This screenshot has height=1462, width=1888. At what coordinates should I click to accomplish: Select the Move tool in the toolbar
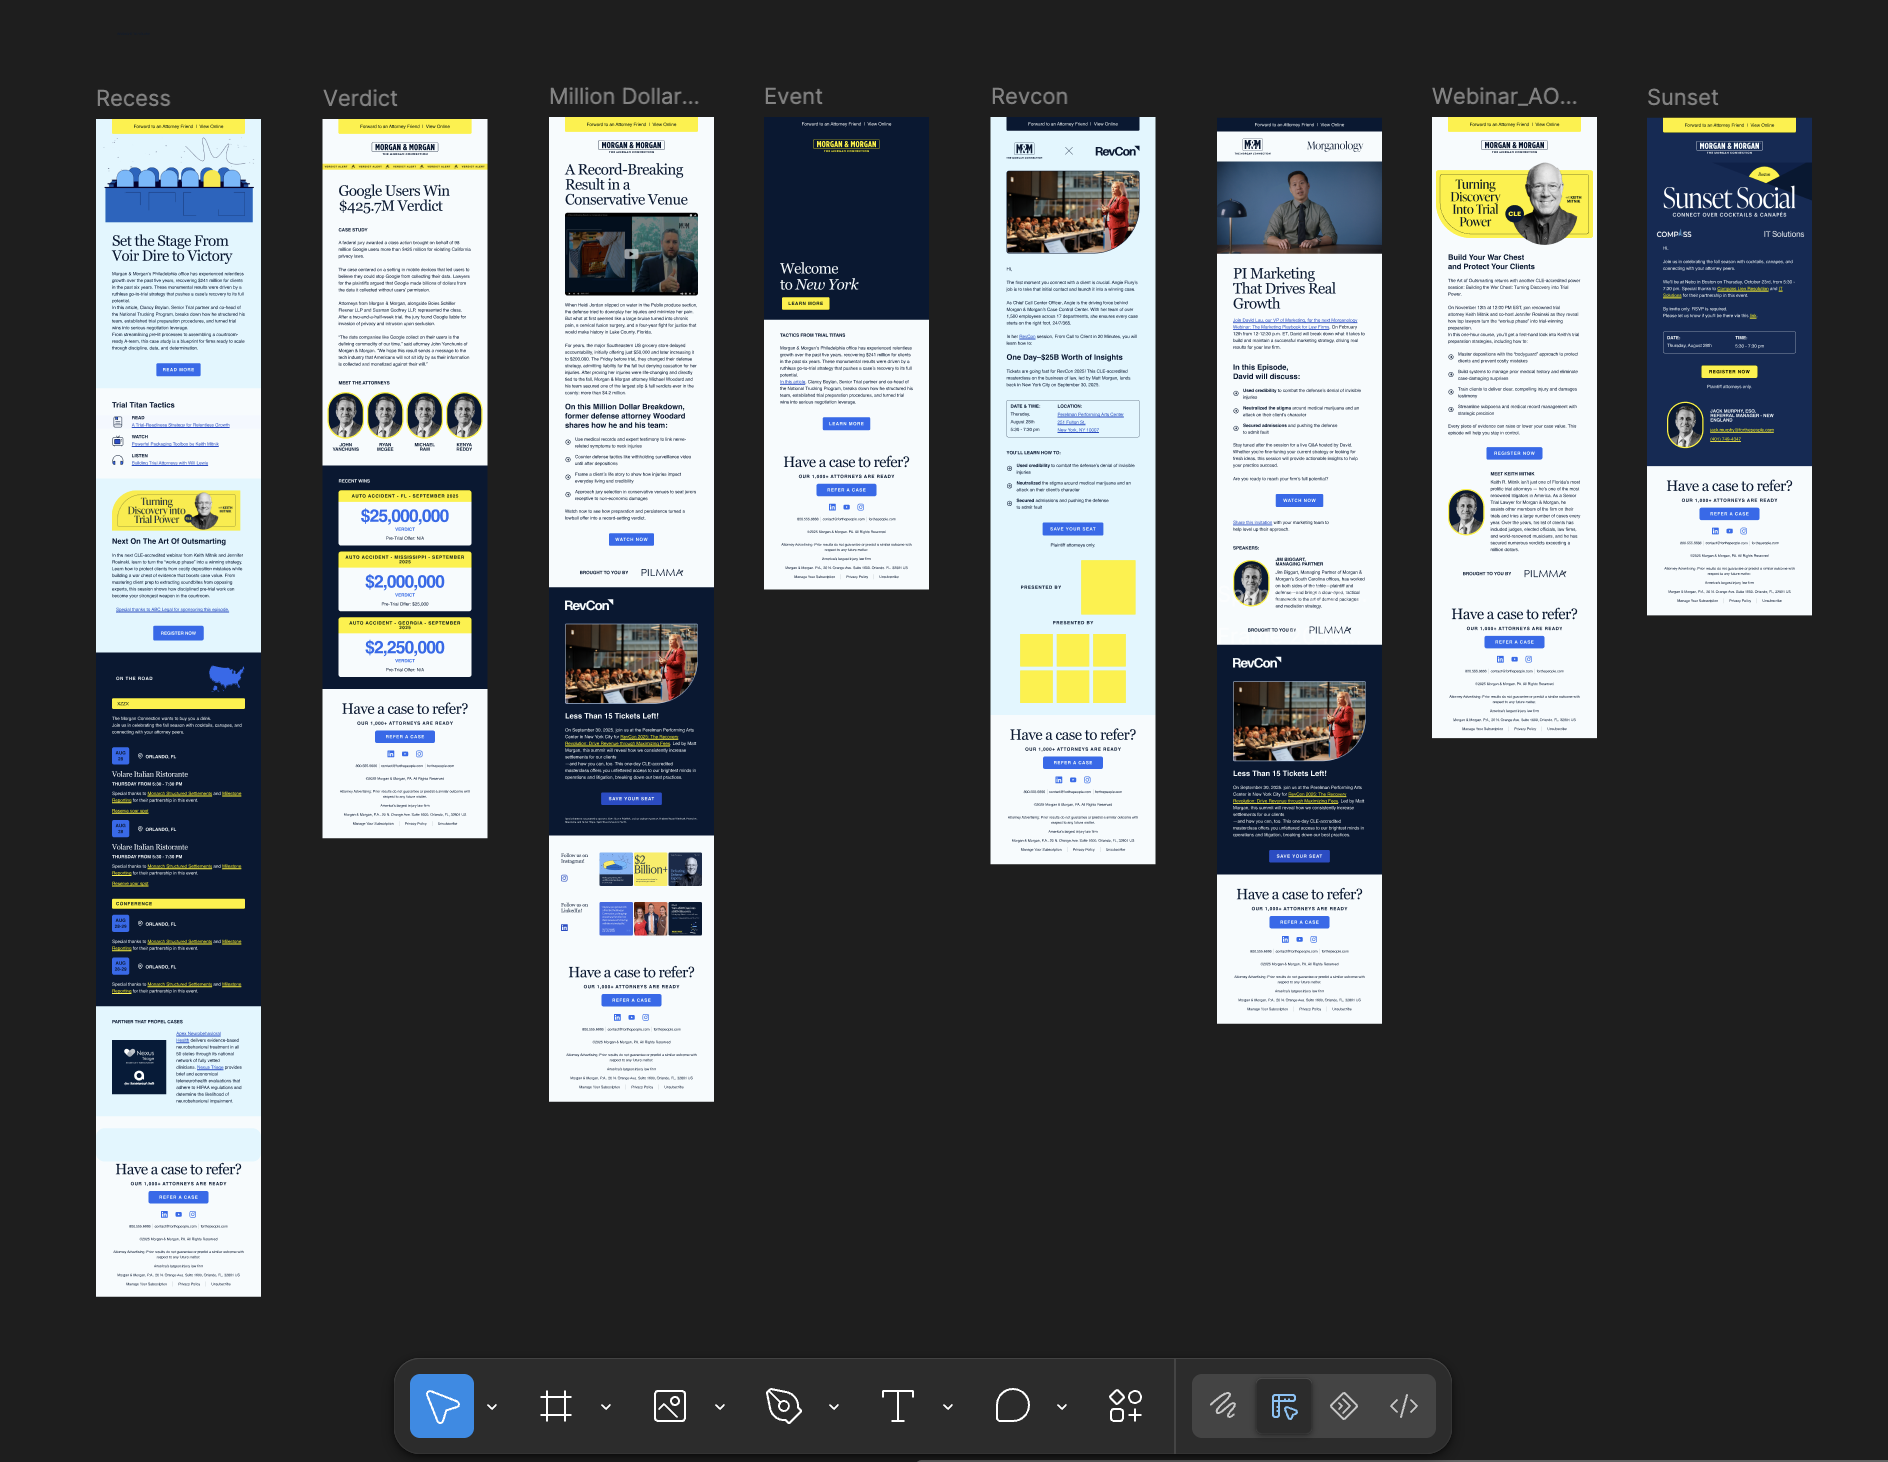click(442, 1406)
